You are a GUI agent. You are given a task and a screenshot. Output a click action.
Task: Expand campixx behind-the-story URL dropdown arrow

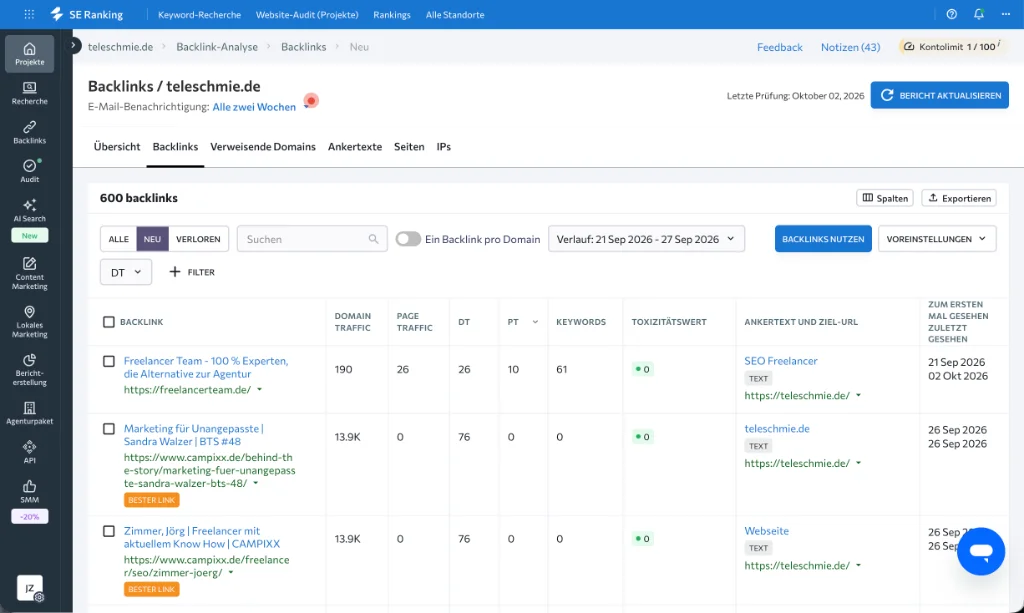pos(255,484)
